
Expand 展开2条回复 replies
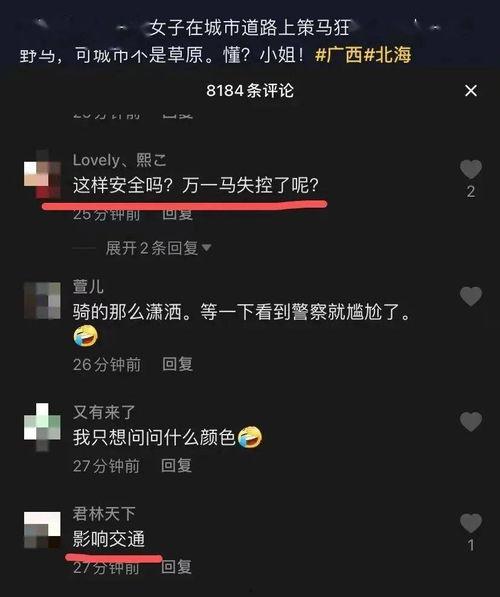pyautogui.click(x=158, y=248)
